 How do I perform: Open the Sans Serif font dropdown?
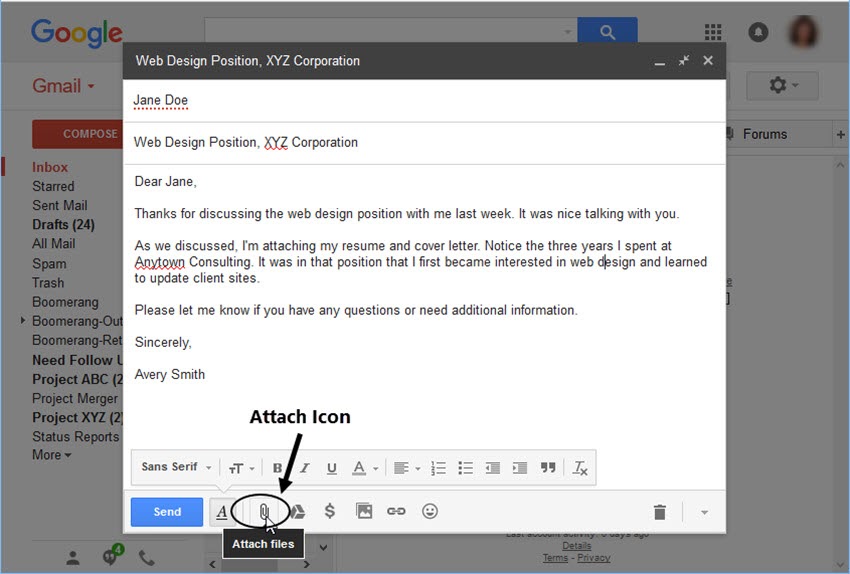[176, 467]
